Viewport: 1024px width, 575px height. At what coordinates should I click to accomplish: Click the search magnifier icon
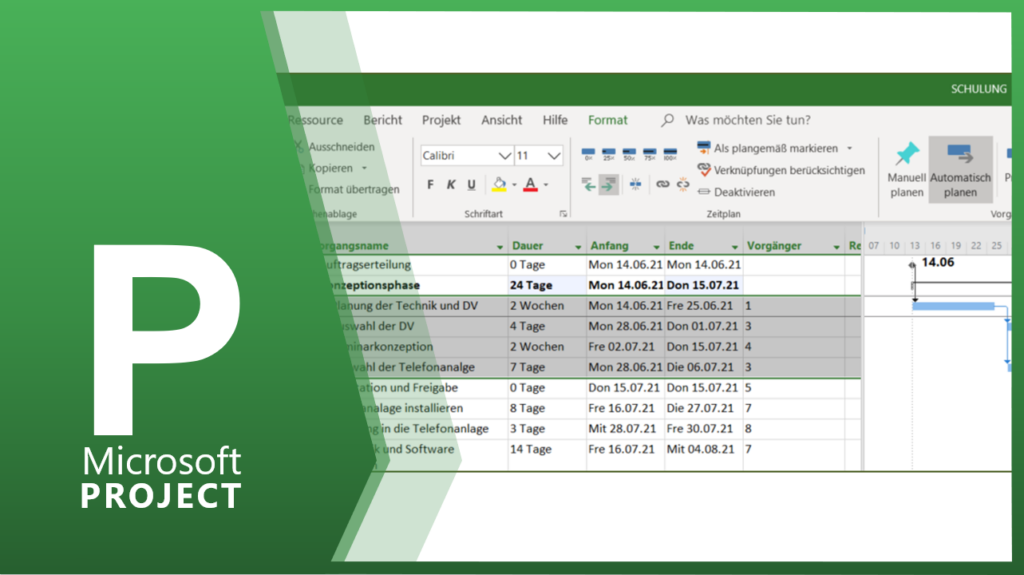[x=667, y=120]
